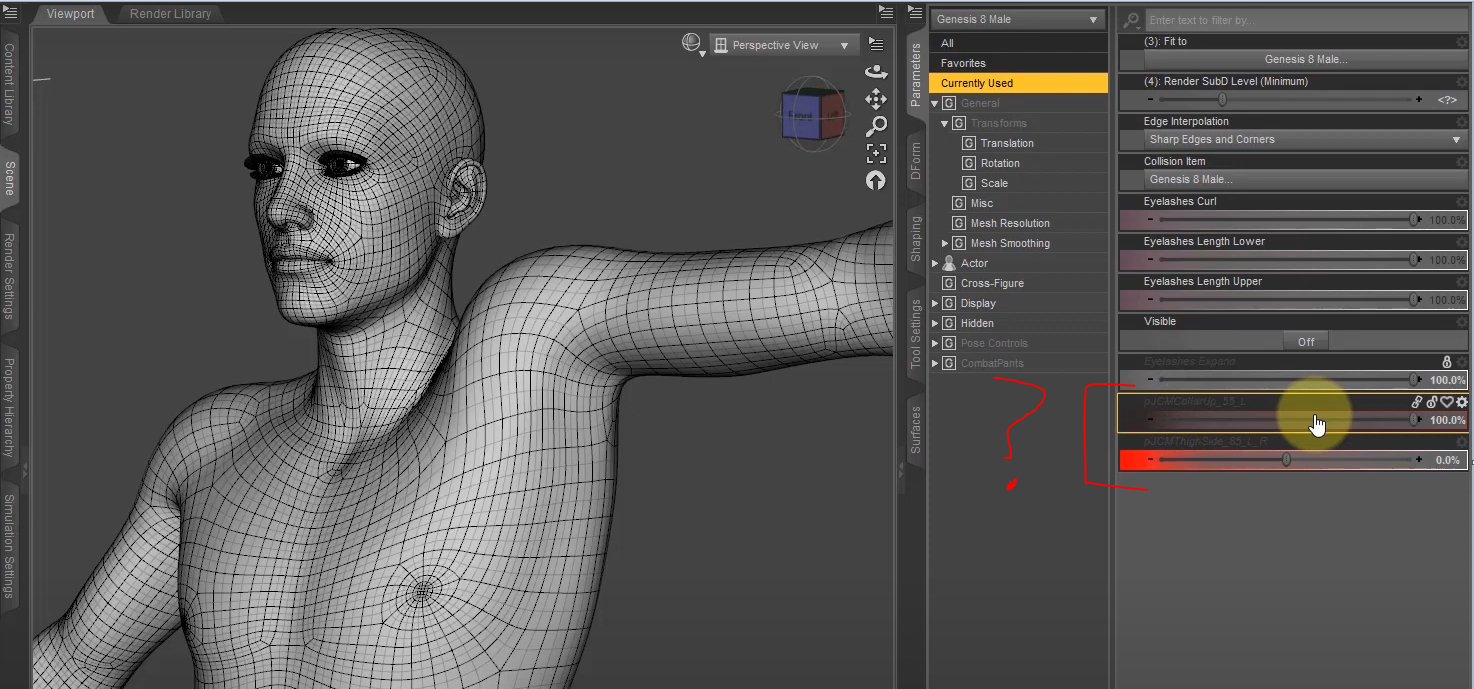The image size is (1474, 689).
Task: Toggle lock icon on Eyelashes Expand
Action: (x=1446, y=361)
